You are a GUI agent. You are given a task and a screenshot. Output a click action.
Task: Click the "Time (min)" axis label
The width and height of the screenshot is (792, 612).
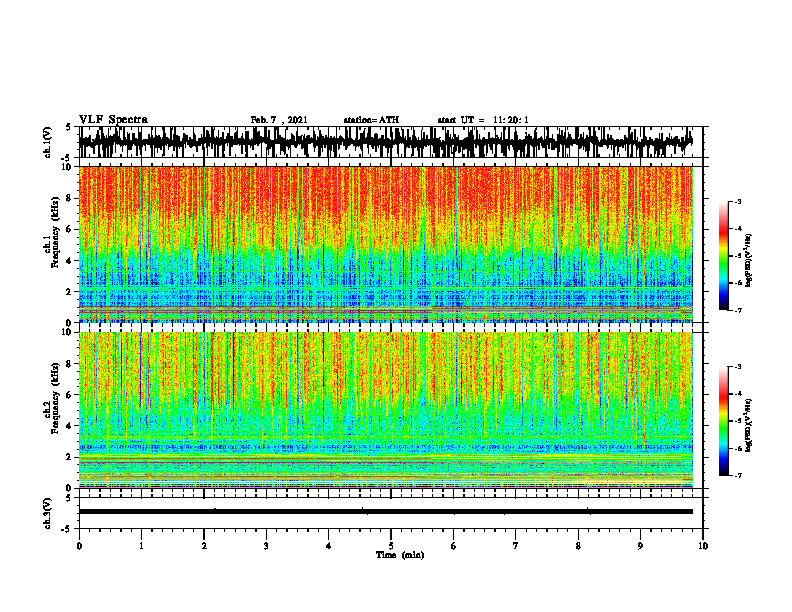[400, 555]
